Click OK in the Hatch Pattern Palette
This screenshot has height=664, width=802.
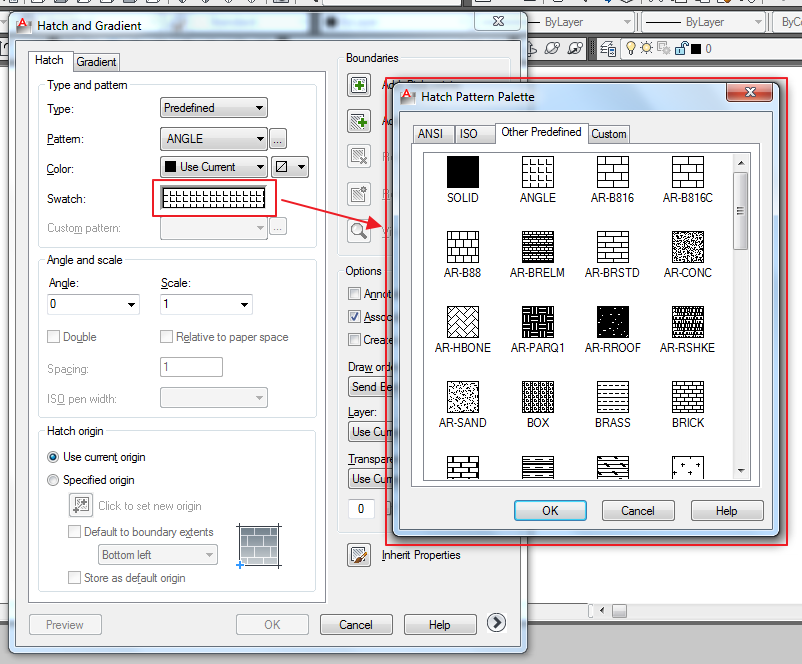(x=550, y=510)
